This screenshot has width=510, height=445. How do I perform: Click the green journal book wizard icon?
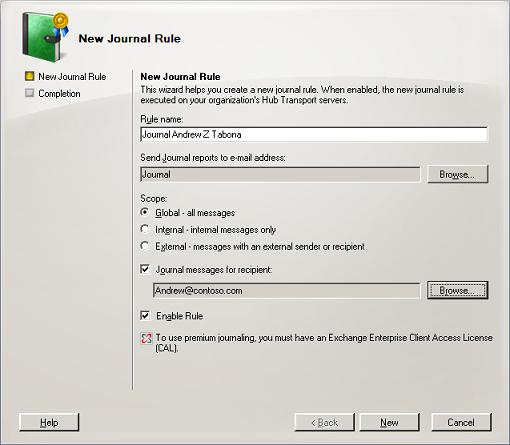(45, 37)
